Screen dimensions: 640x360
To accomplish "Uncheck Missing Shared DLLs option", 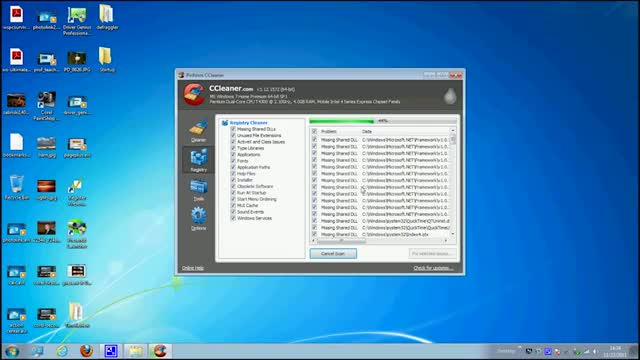I will [233, 129].
